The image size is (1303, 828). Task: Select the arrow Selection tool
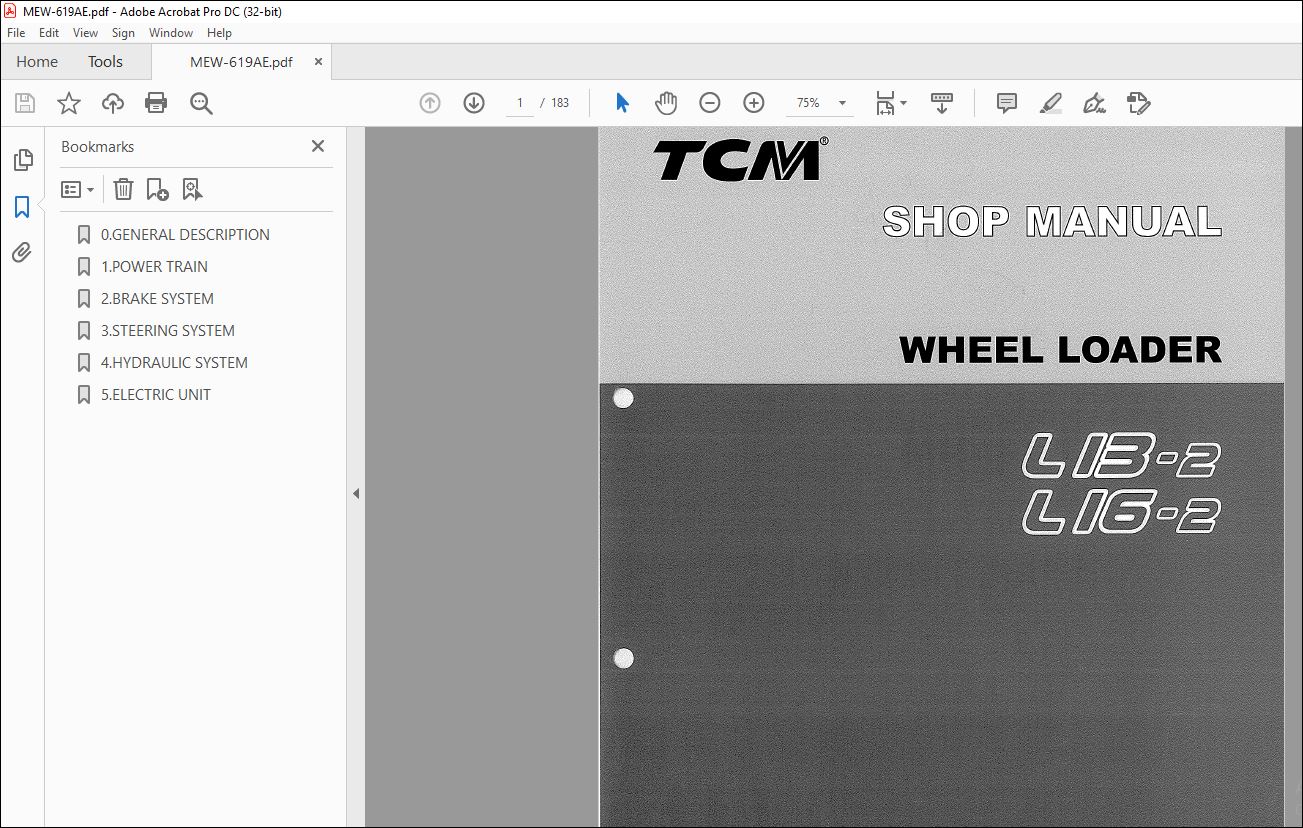[622, 103]
